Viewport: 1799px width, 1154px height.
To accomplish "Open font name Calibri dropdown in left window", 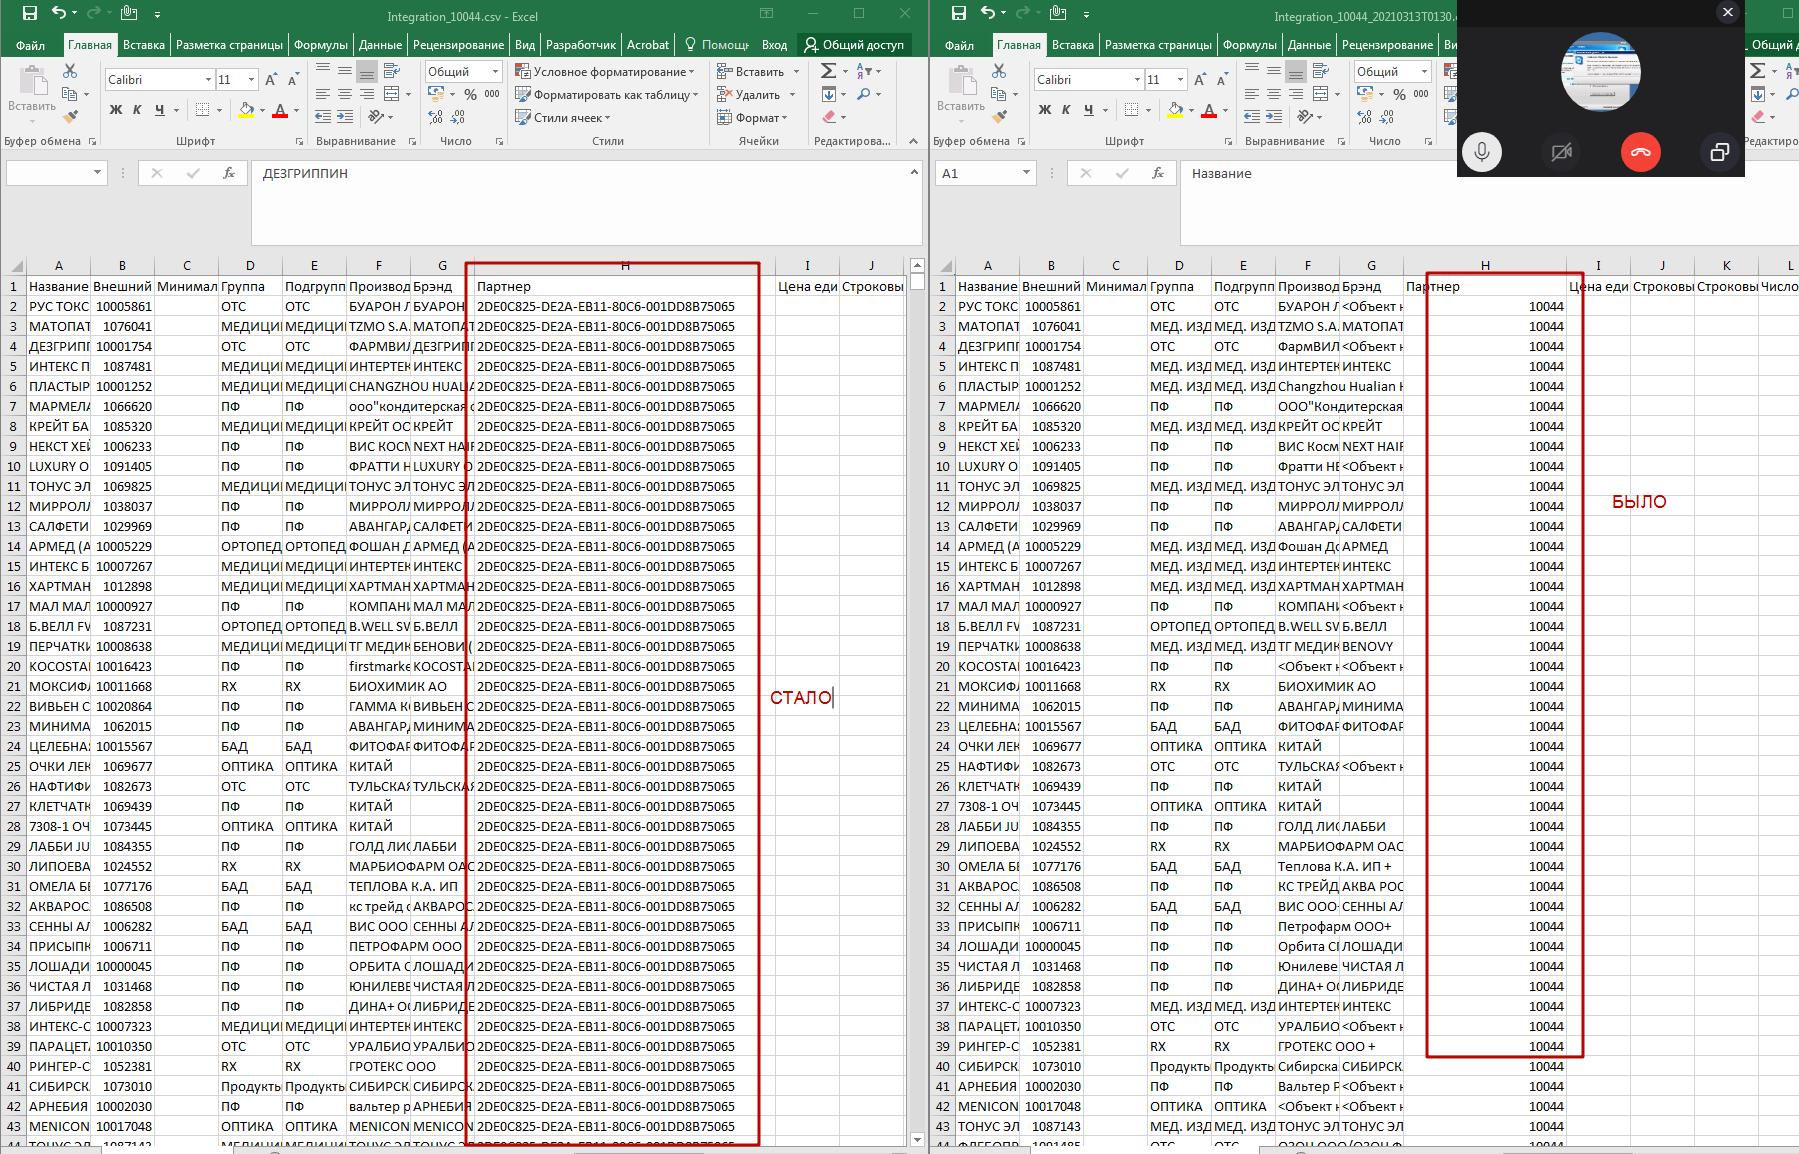I will coord(208,80).
